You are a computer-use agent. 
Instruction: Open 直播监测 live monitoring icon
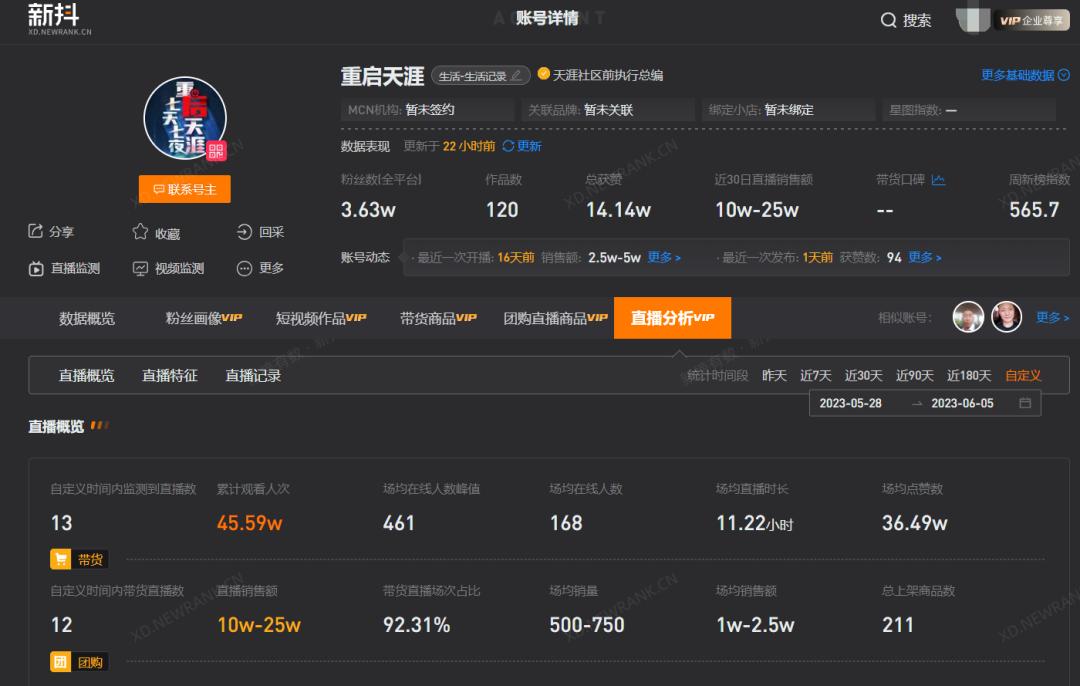pyautogui.click(x=36, y=268)
